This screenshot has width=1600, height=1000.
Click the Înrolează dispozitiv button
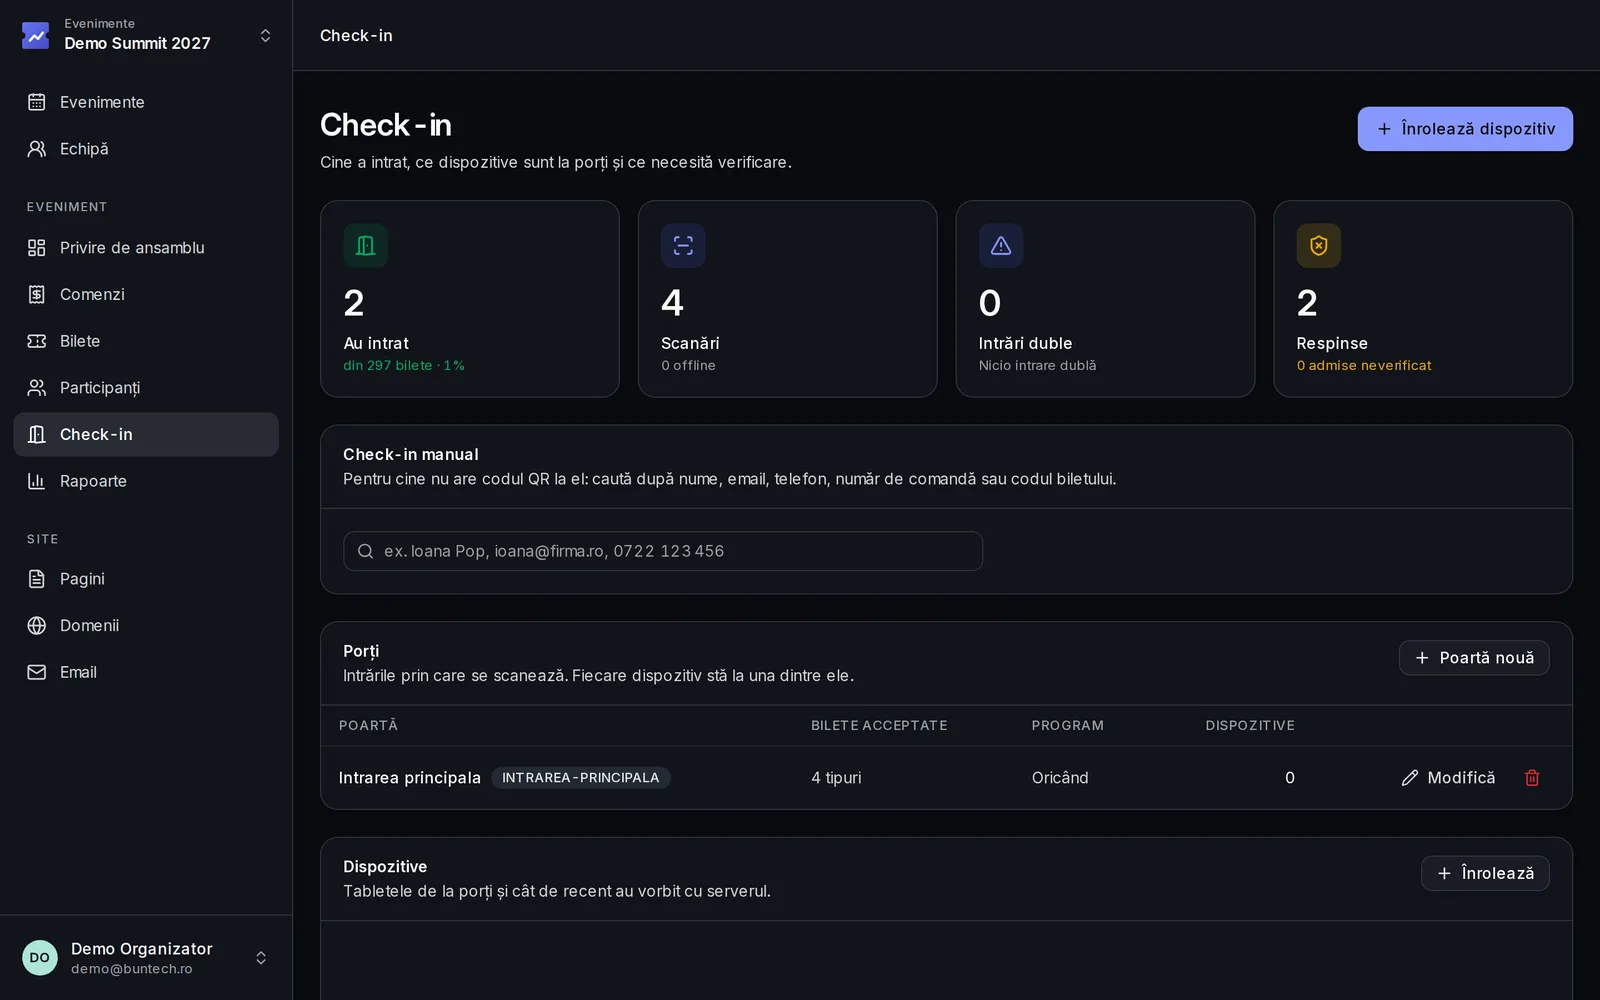(x=1465, y=129)
